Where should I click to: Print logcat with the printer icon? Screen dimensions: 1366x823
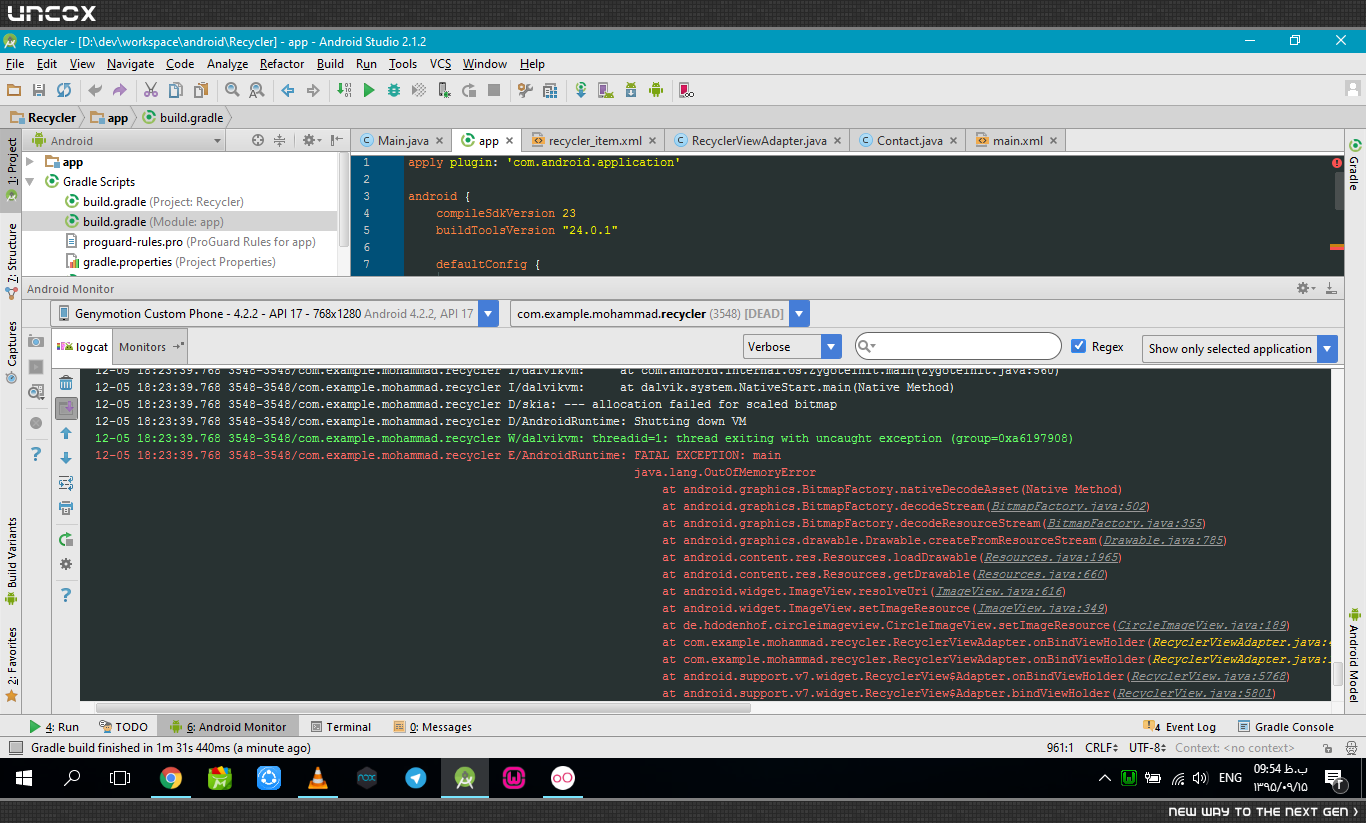tap(66, 508)
